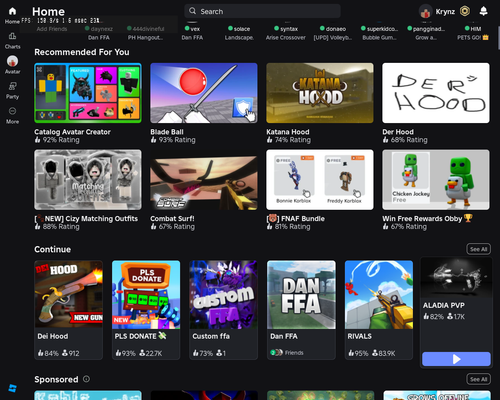Image resolution: width=500 pixels, height=400 pixels.
Task: Open the Avatar sidebar icon
Action: (12, 61)
